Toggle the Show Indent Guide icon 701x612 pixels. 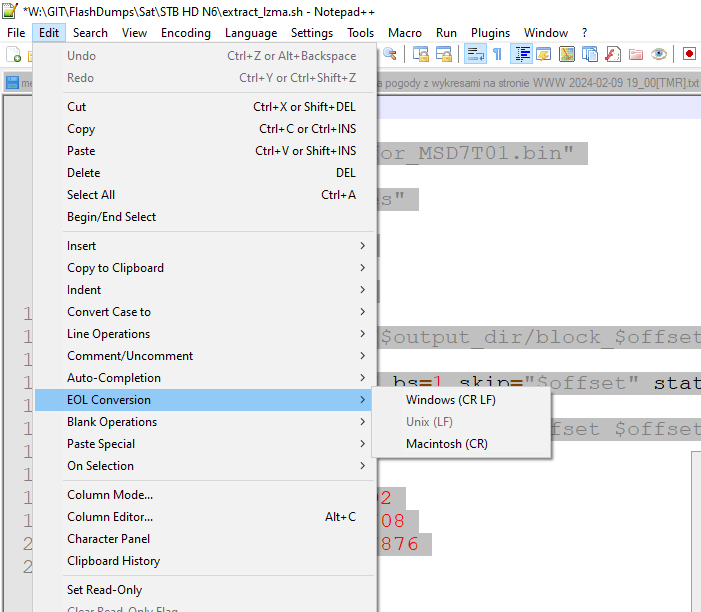click(521, 54)
